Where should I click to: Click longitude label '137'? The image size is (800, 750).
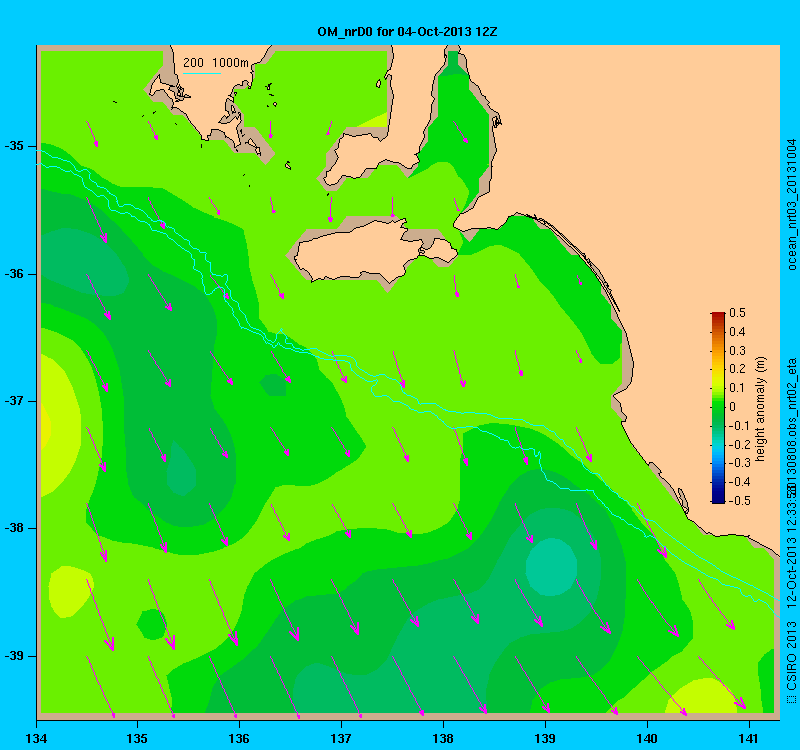pyautogui.click(x=341, y=738)
